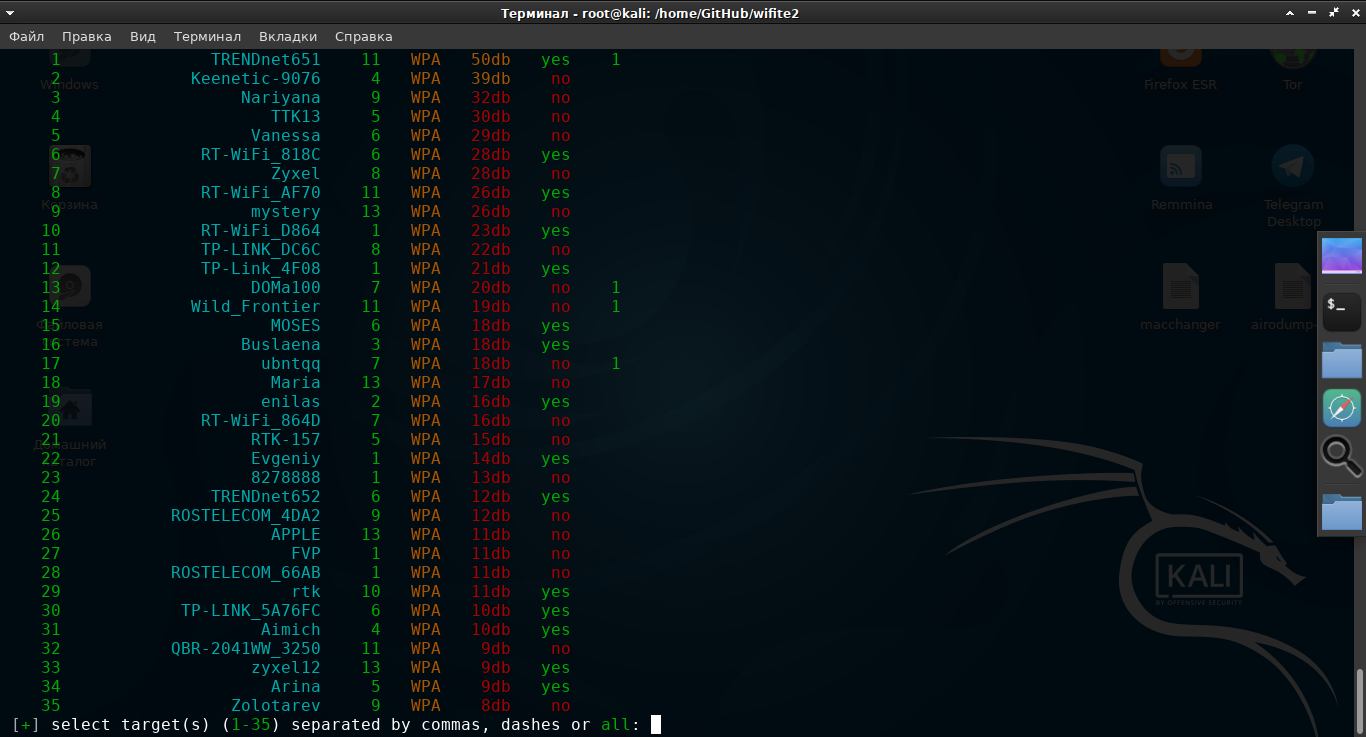Open the Файл menu

pyautogui.click(x=27, y=36)
